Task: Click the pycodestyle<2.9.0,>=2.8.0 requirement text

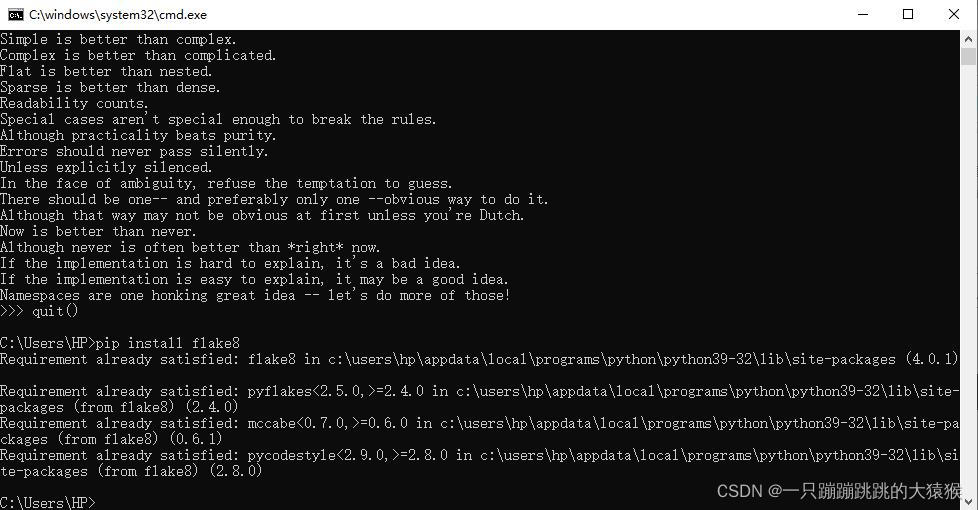Action: [347, 455]
